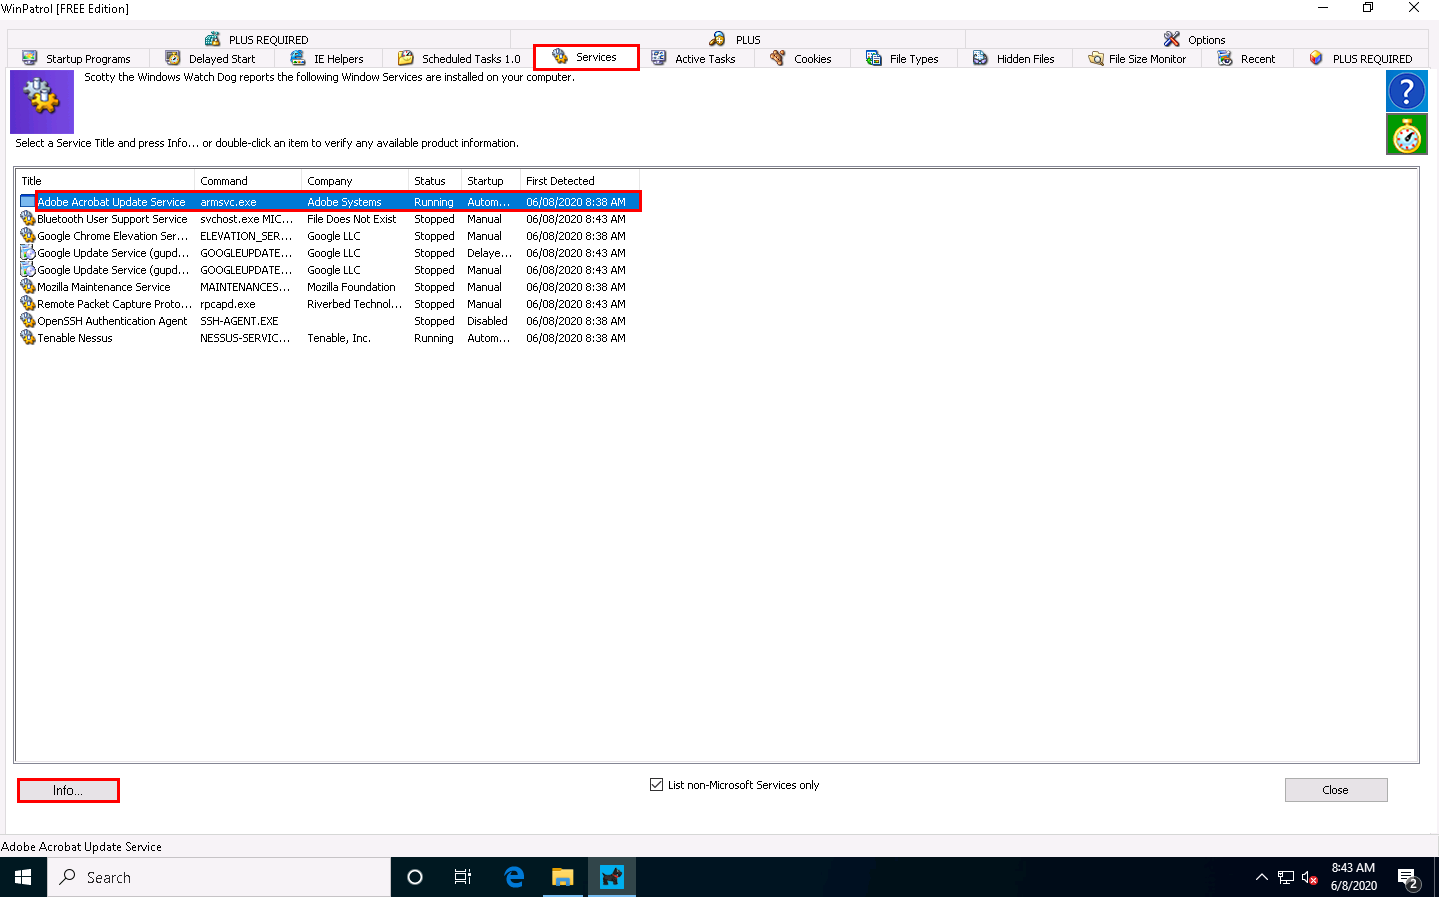Click the taskbar Search box

219,877
